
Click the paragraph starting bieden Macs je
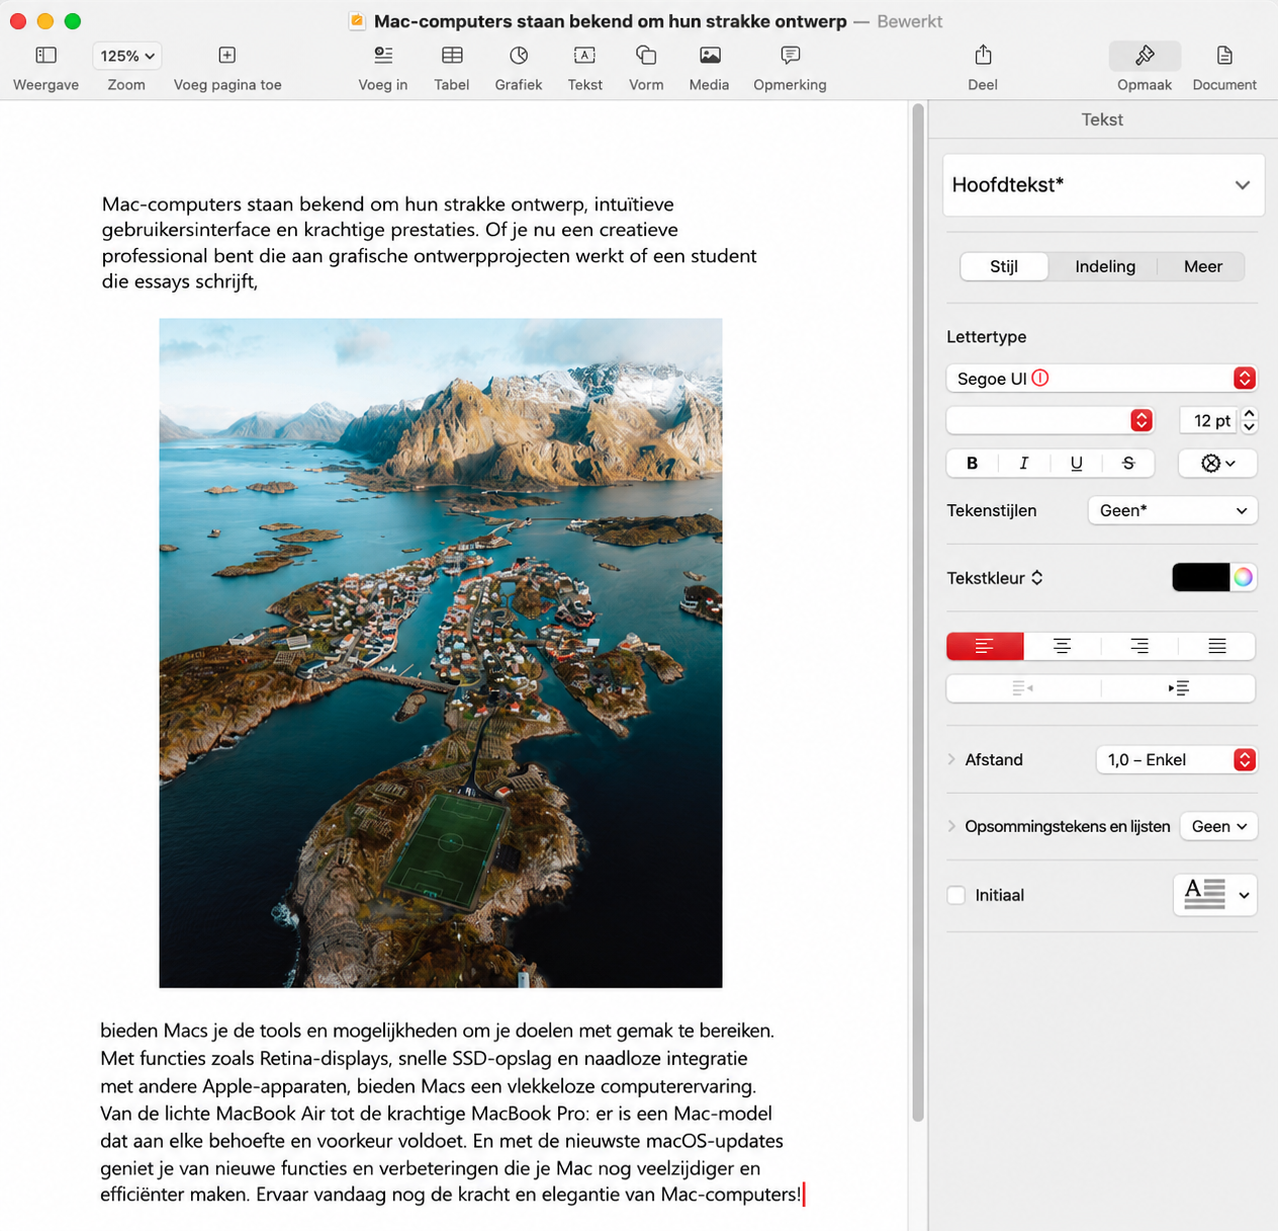(x=442, y=1113)
